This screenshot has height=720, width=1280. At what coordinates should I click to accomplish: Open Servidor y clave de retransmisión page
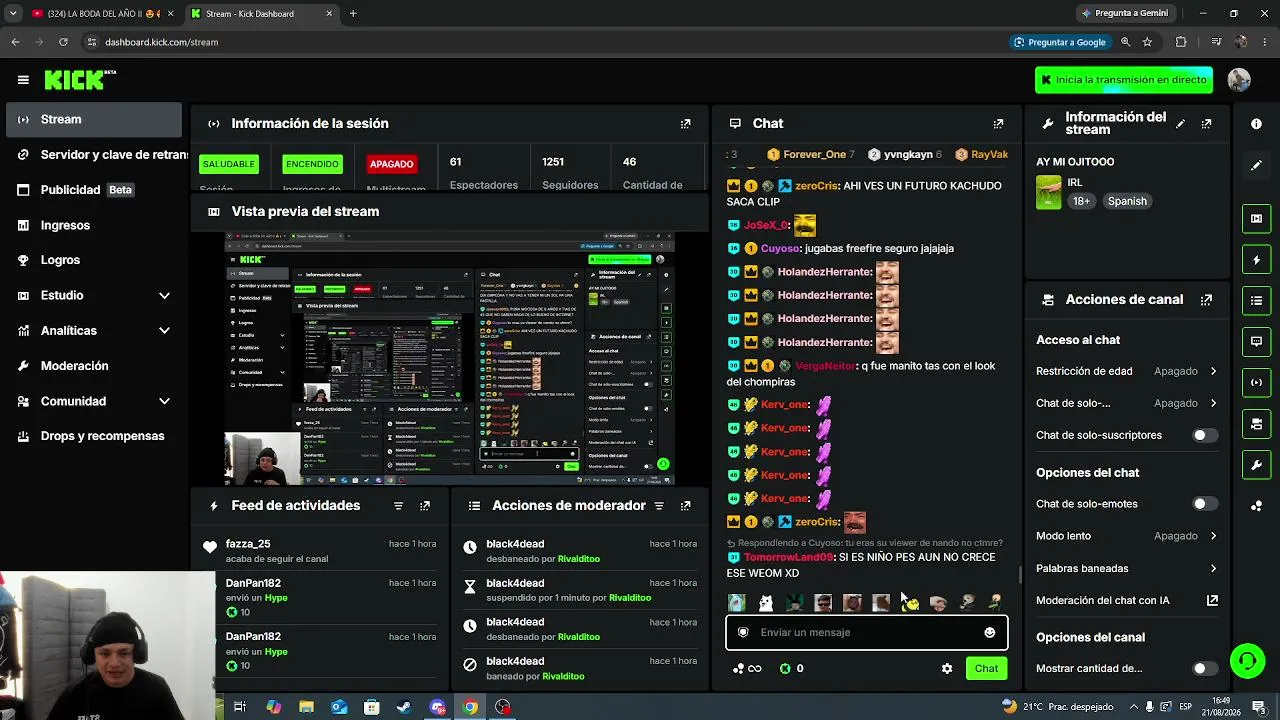[95, 155]
